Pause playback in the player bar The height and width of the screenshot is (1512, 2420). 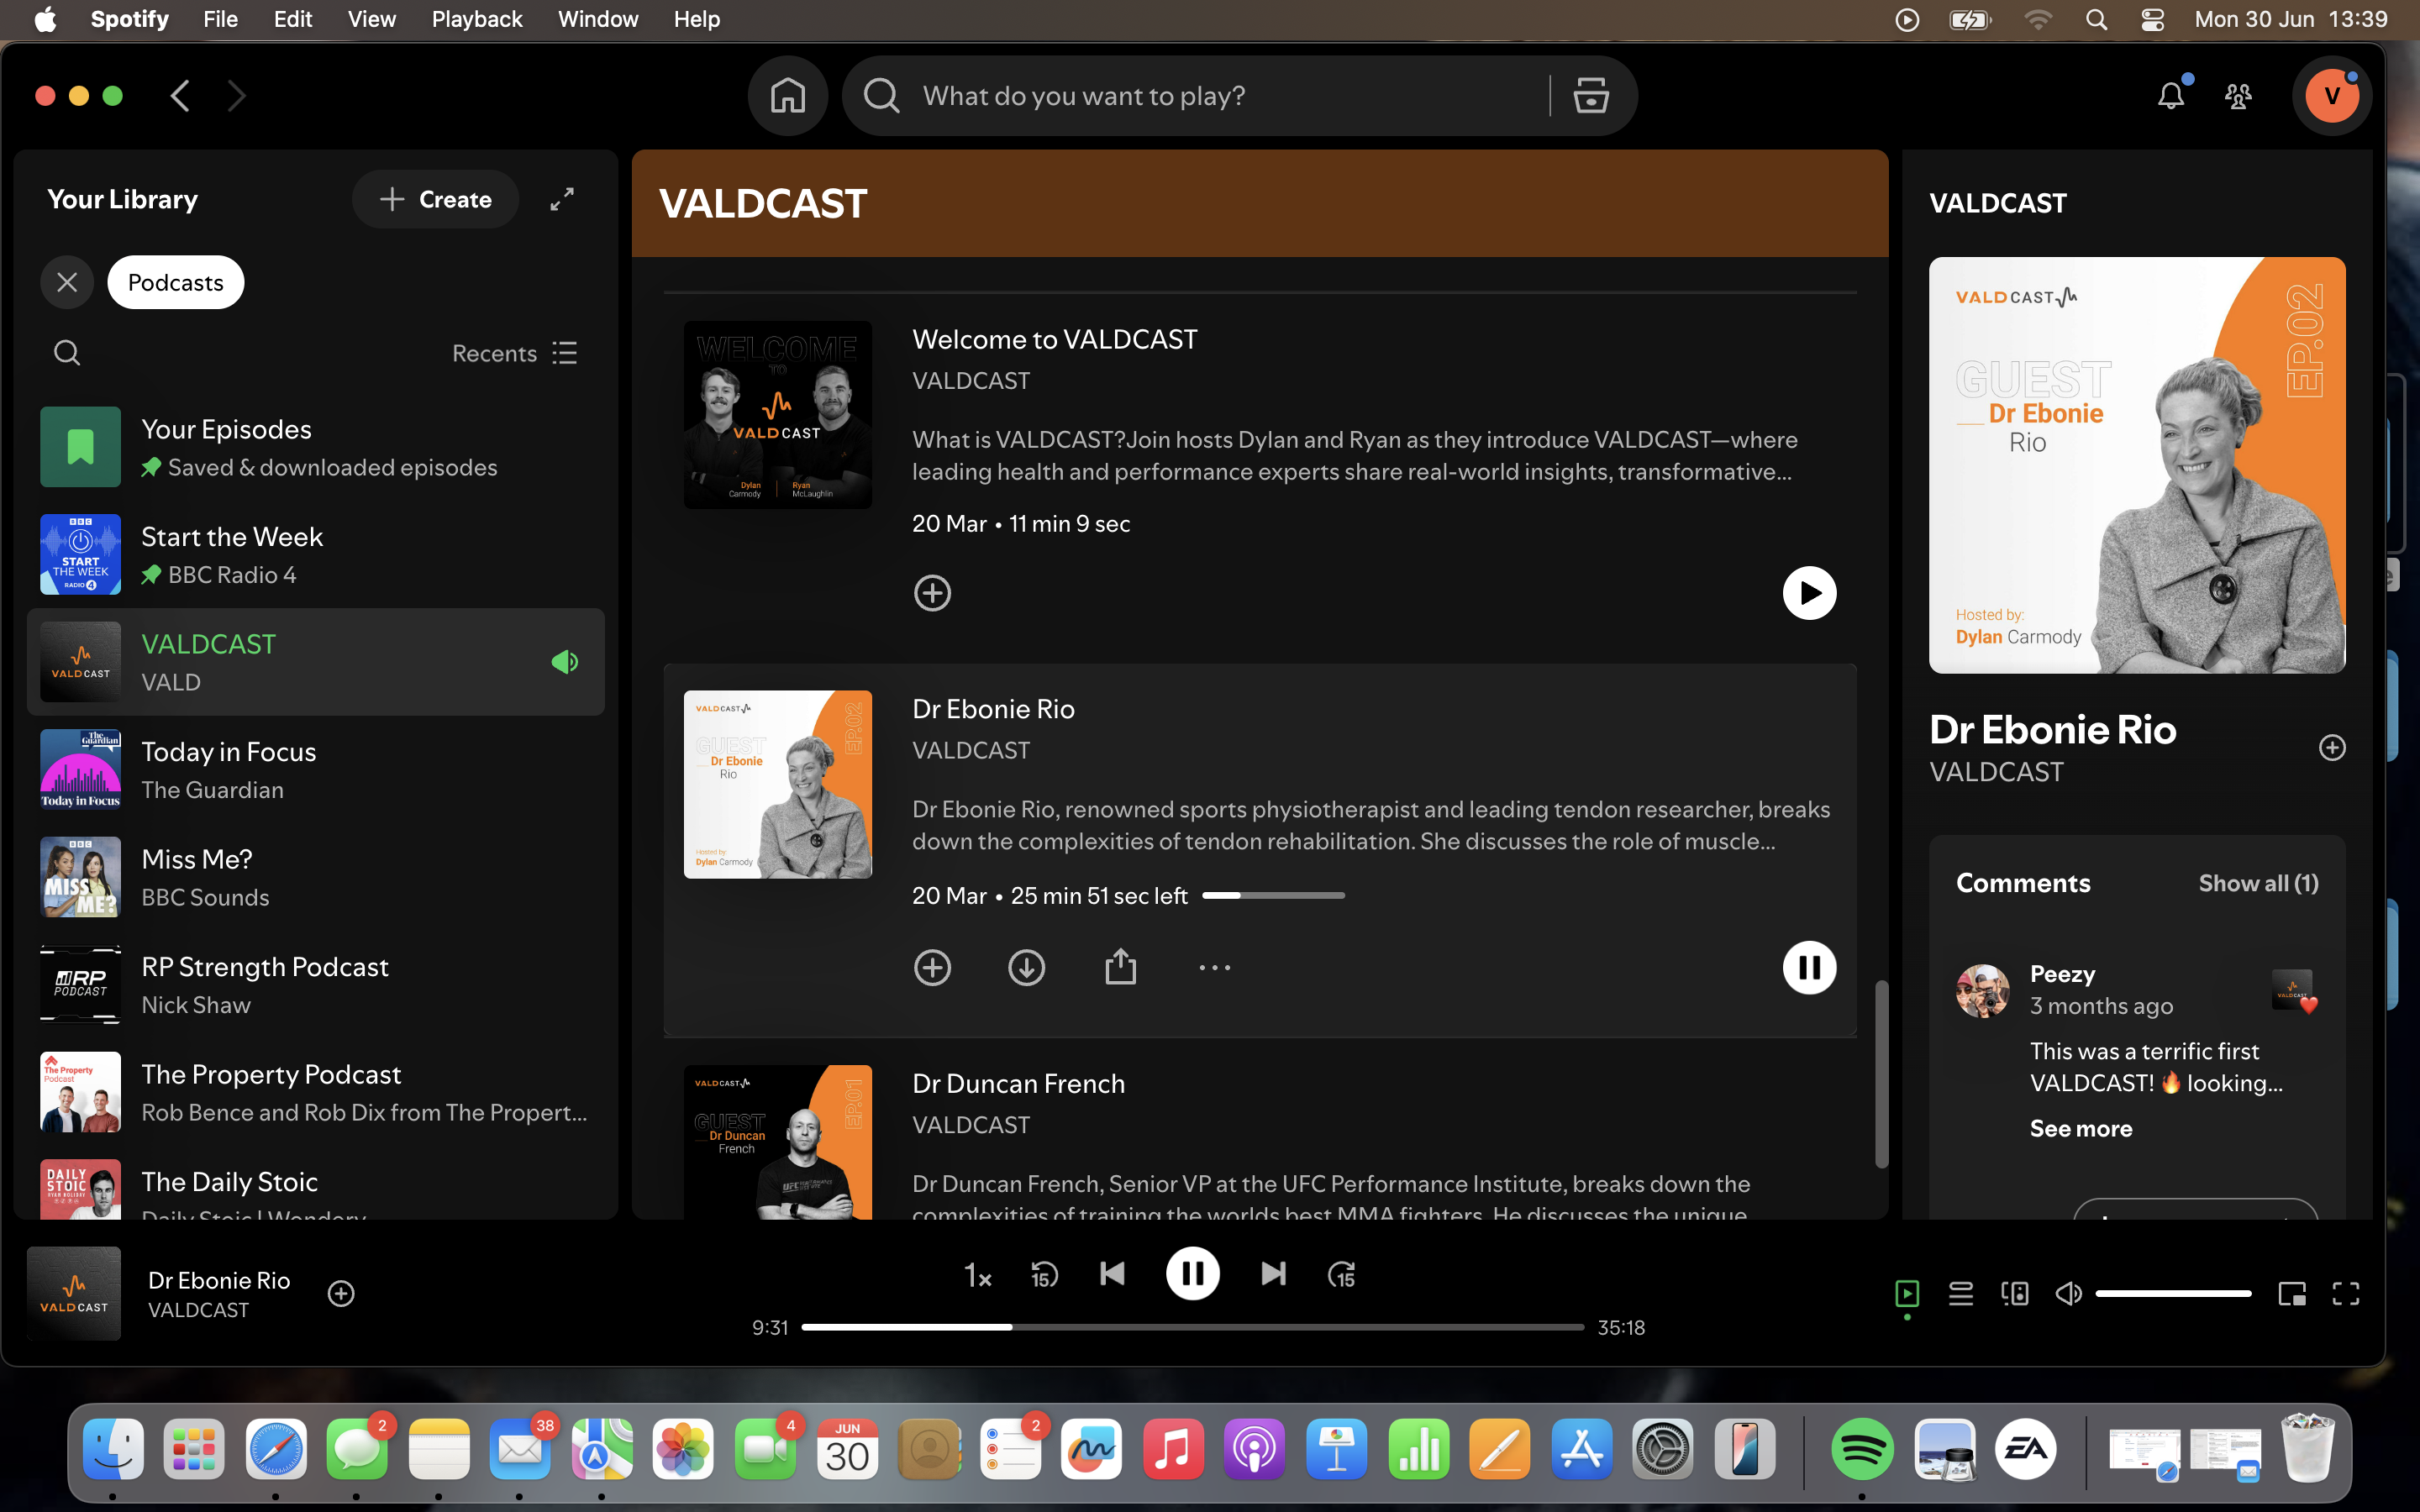1192,1273
